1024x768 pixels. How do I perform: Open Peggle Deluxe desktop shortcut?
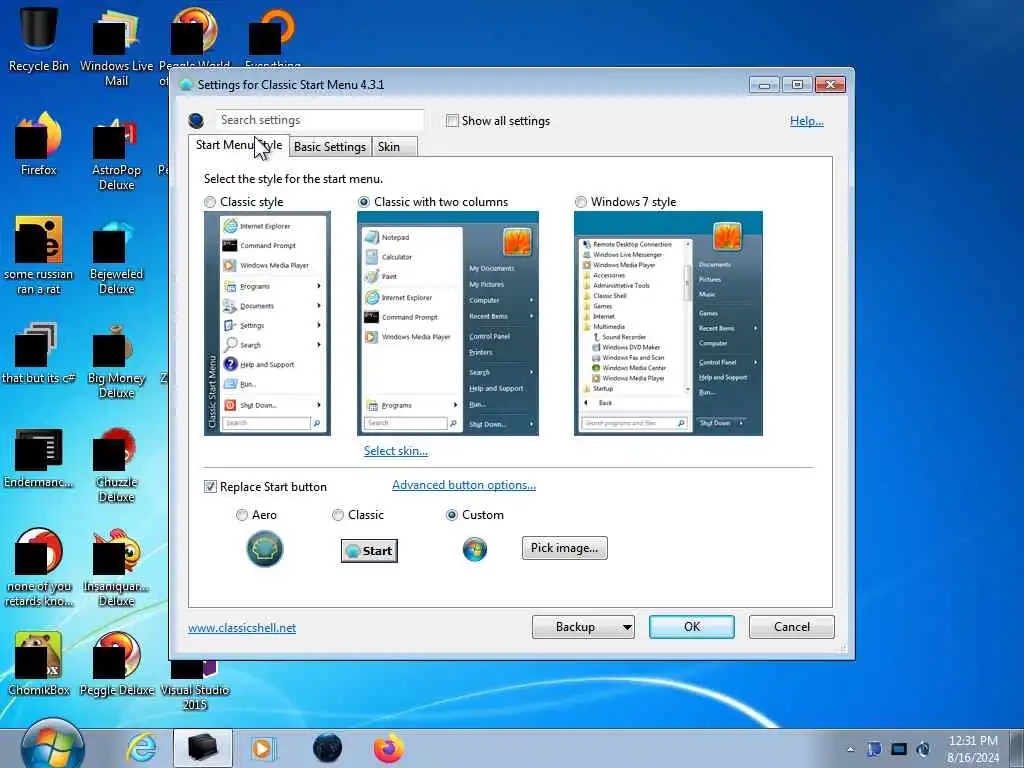click(116, 663)
